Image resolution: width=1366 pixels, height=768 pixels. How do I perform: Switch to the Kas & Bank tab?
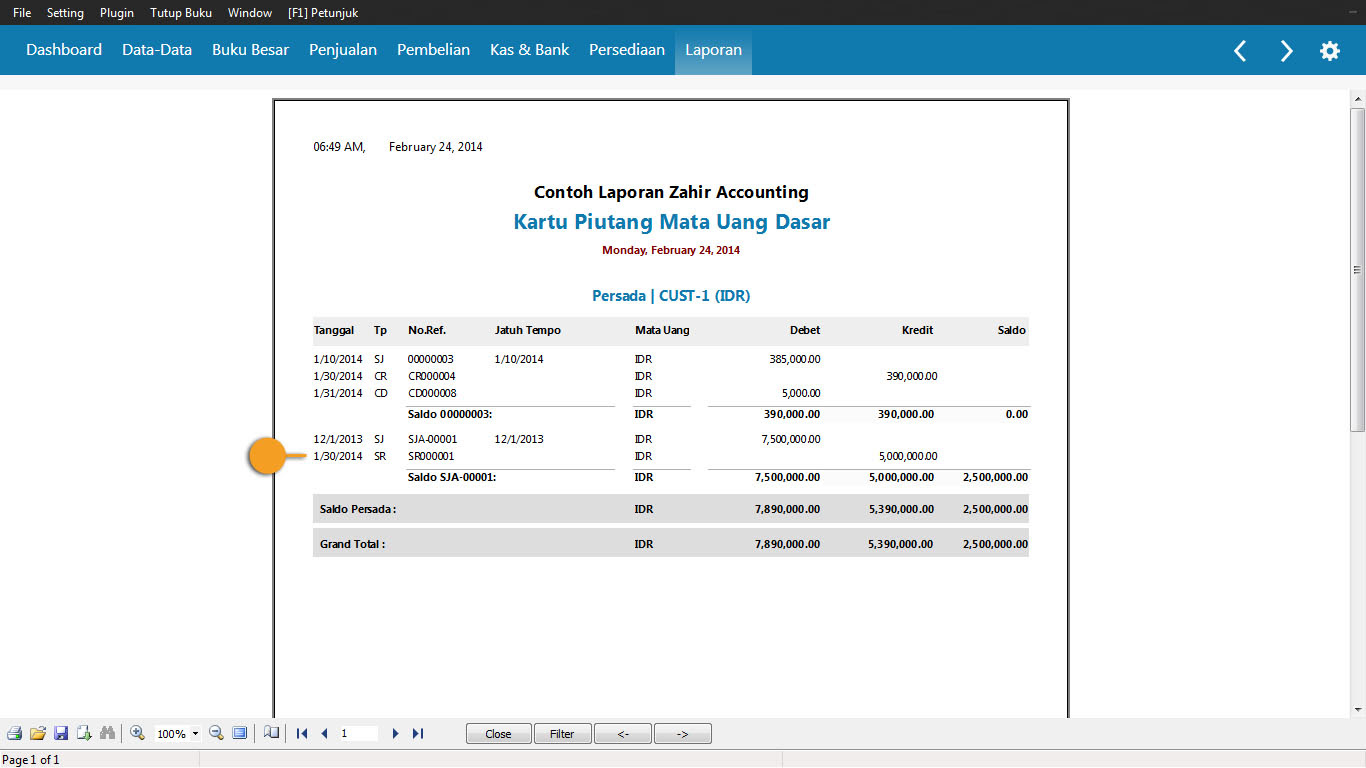point(529,50)
